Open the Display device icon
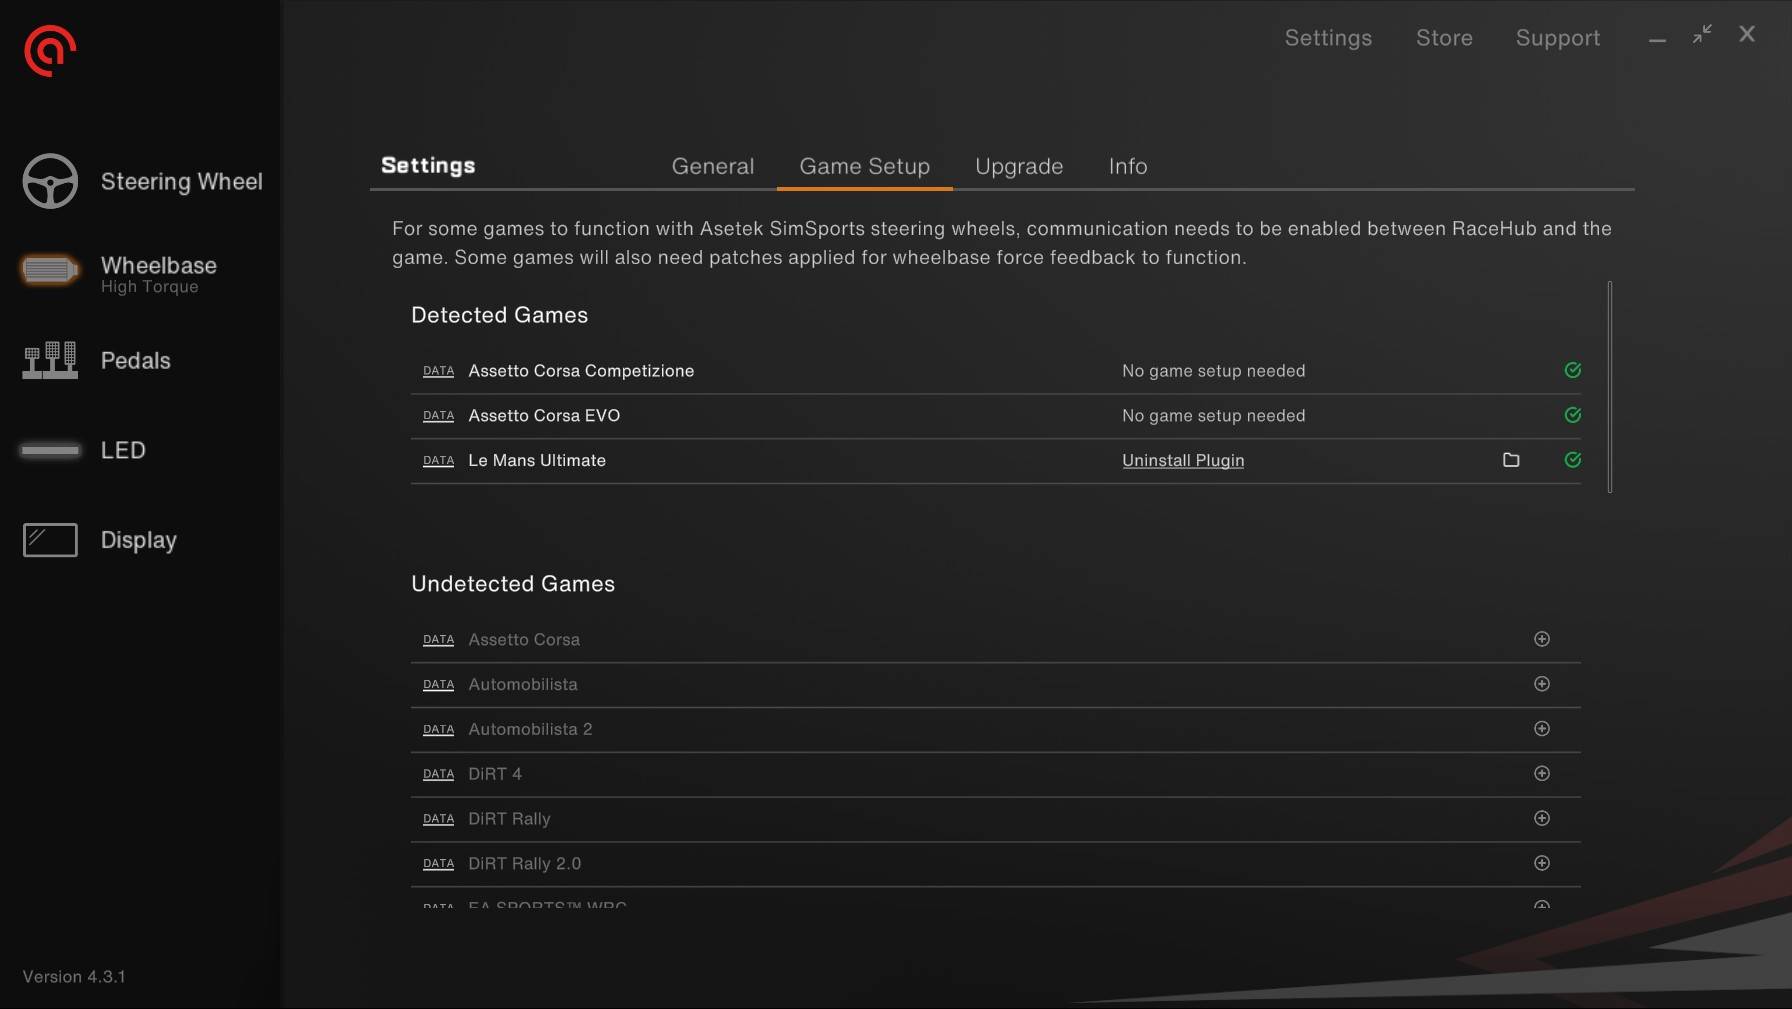The height and width of the screenshot is (1009, 1792). (50, 540)
